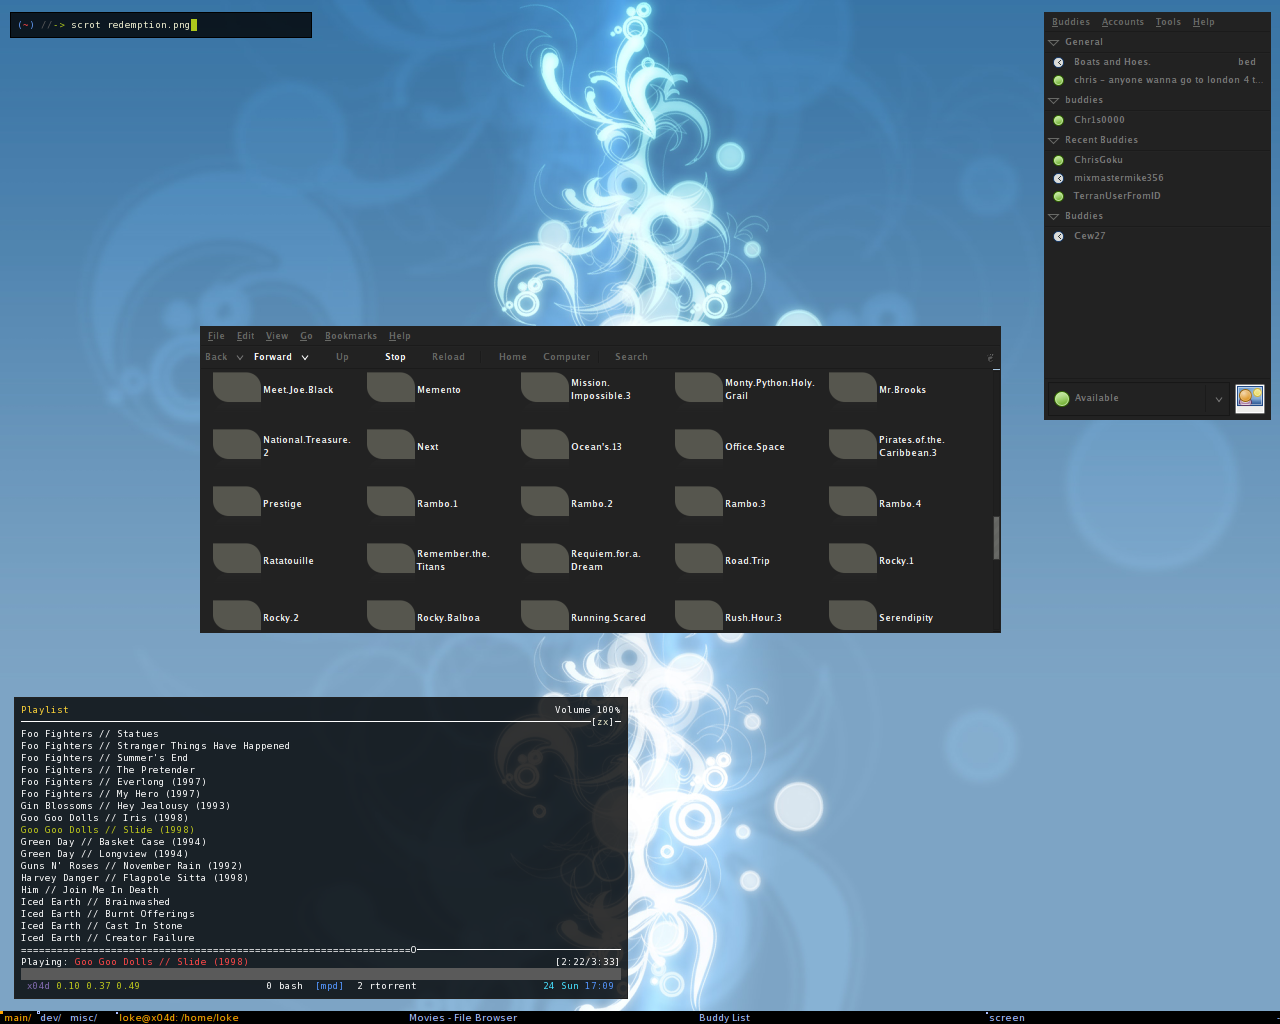1280x1024 pixels.
Task: Open the Road.Trip folder icon
Action: [699, 559]
